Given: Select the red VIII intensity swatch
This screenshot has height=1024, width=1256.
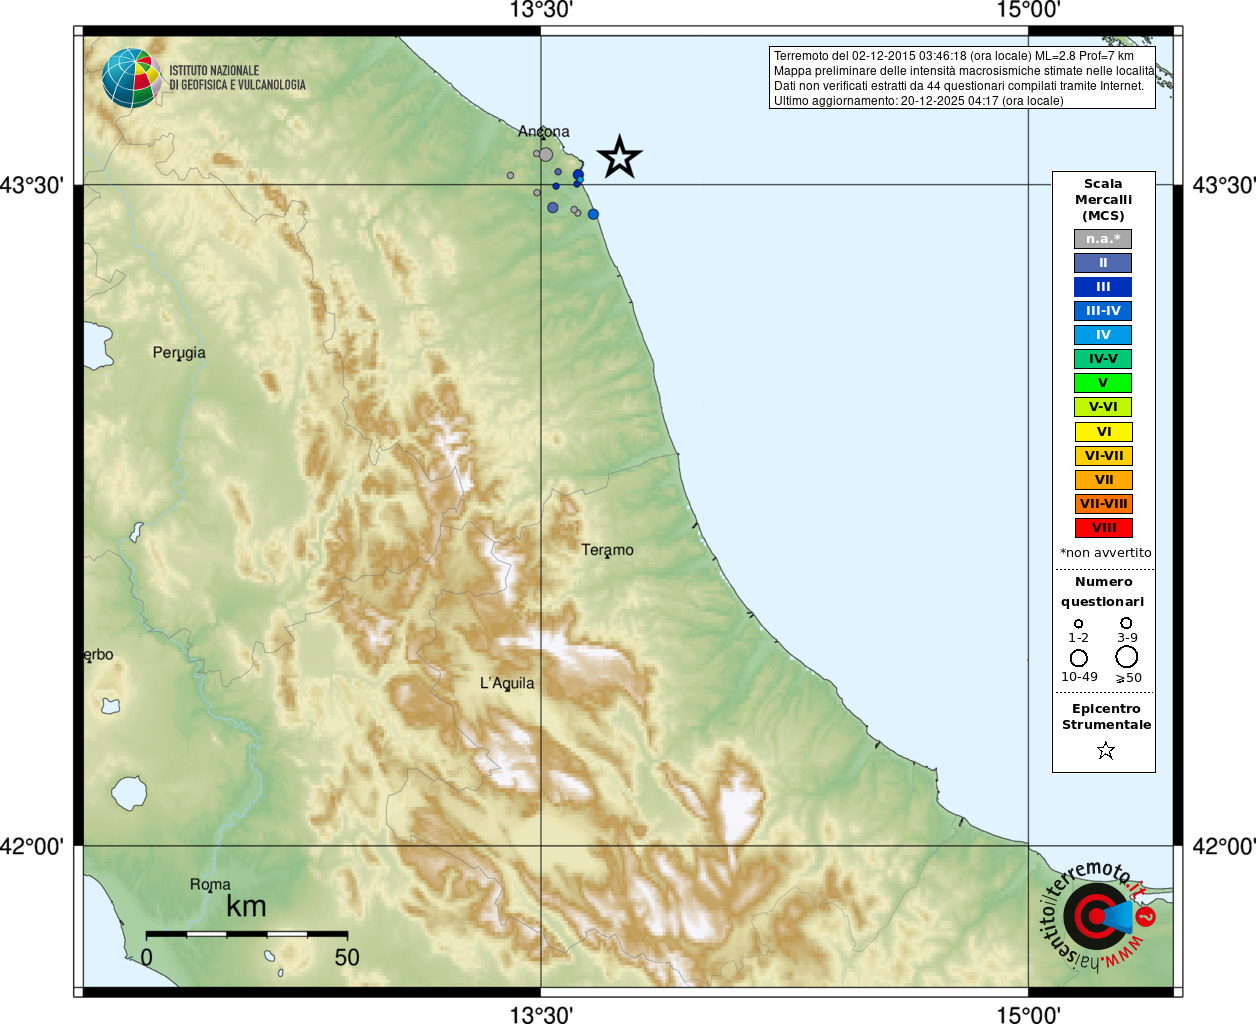Looking at the screenshot, I should coord(1104,528).
